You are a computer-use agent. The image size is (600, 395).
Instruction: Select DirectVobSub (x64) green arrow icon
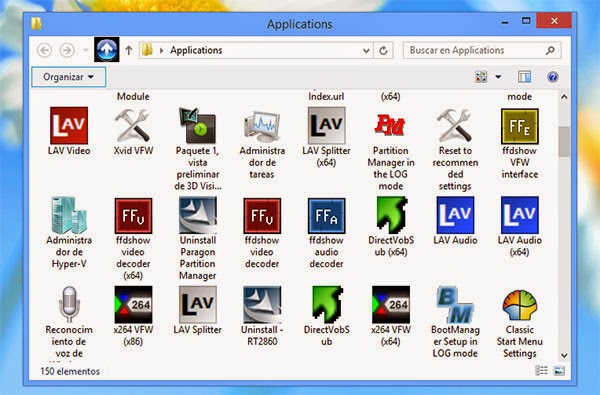[x=391, y=215]
